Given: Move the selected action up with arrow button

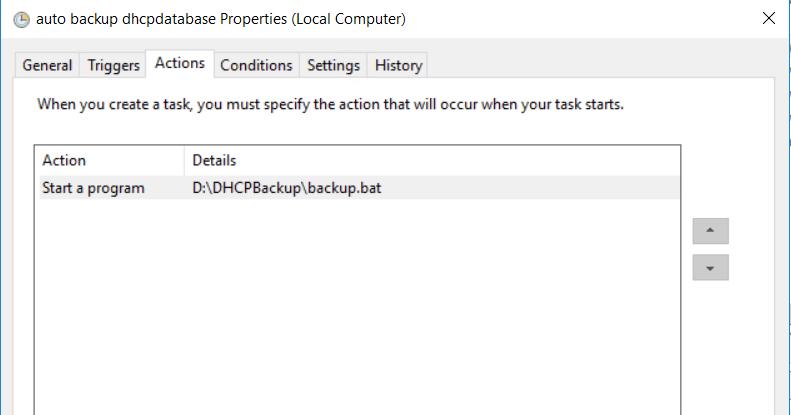Looking at the screenshot, I should tap(710, 231).
